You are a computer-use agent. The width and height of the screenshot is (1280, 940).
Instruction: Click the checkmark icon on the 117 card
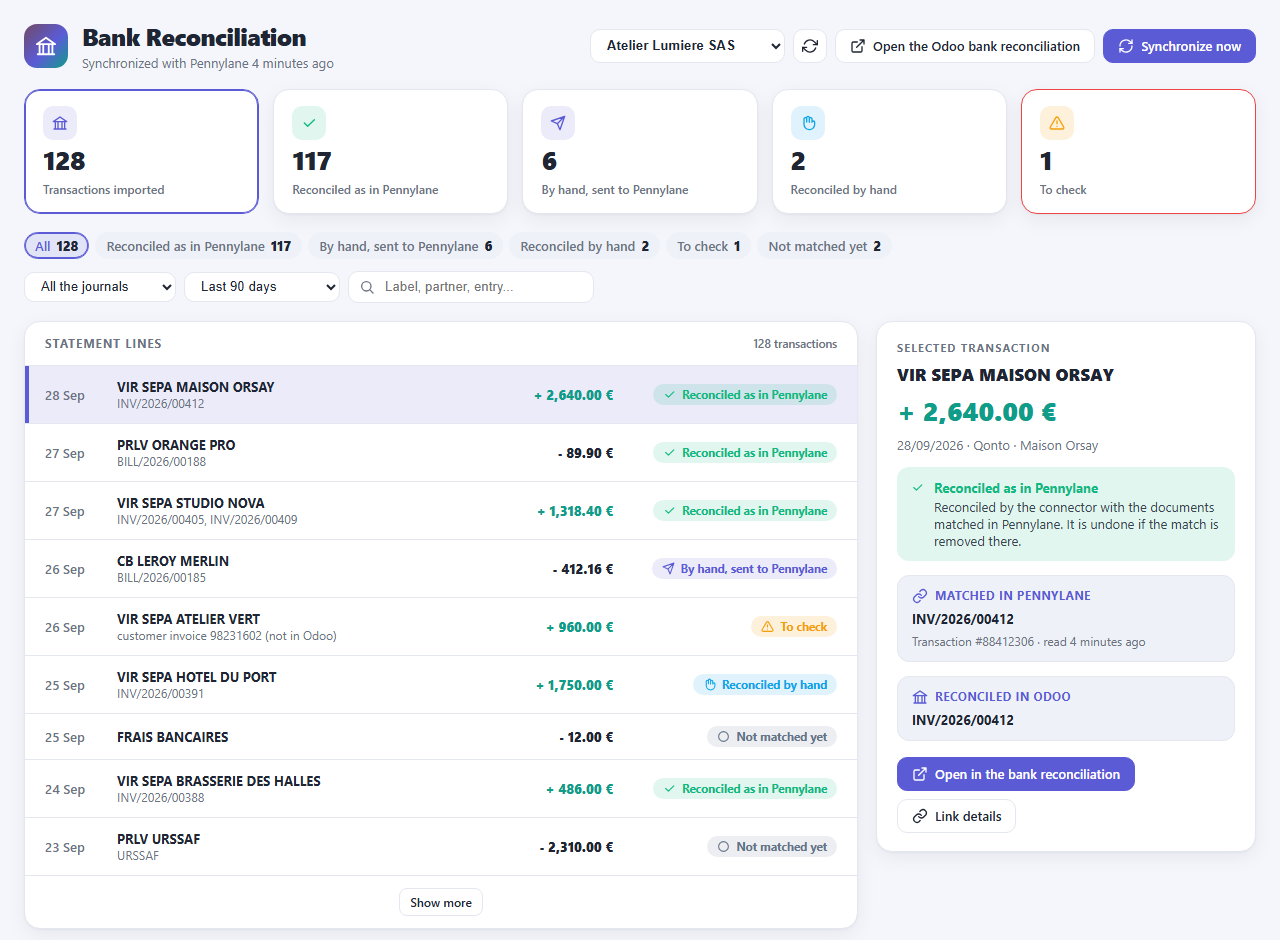[309, 123]
